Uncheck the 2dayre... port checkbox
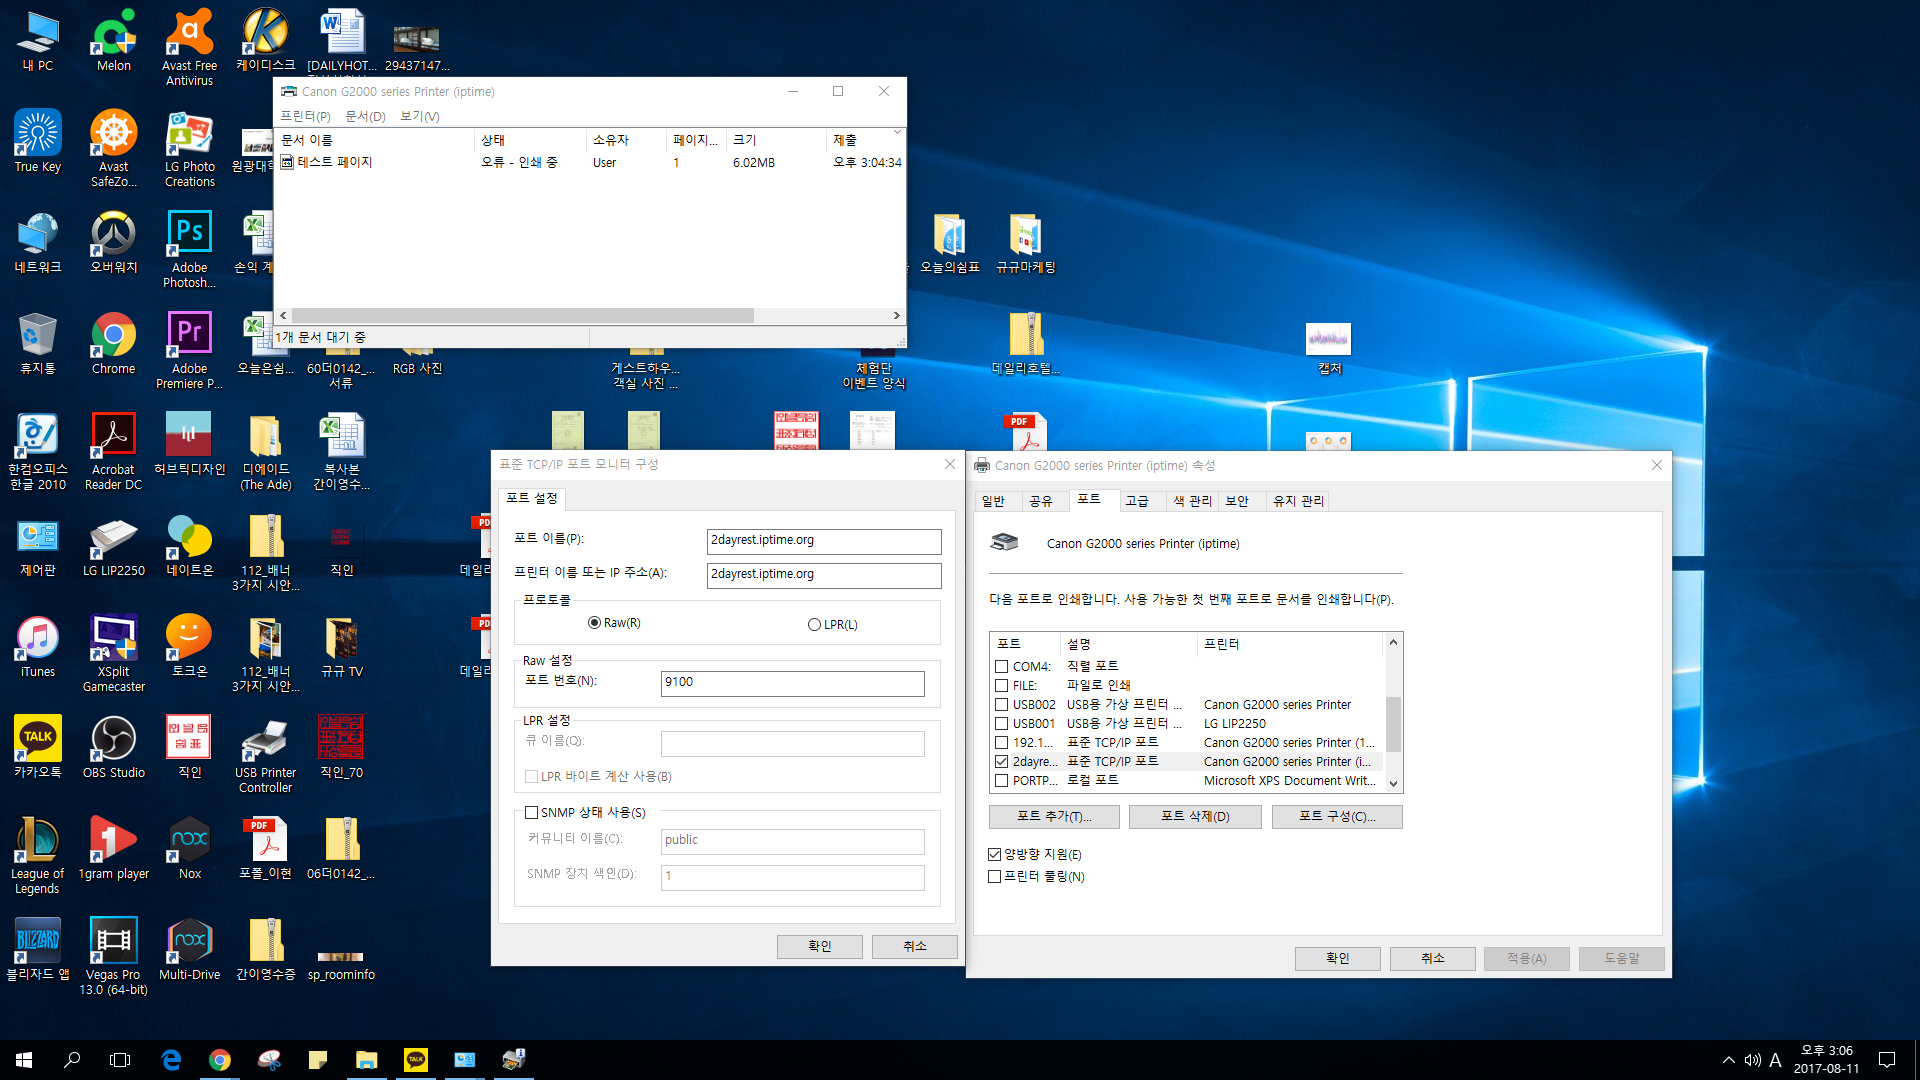Viewport: 1920px width, 1080px height. (x=1001, y=762)
